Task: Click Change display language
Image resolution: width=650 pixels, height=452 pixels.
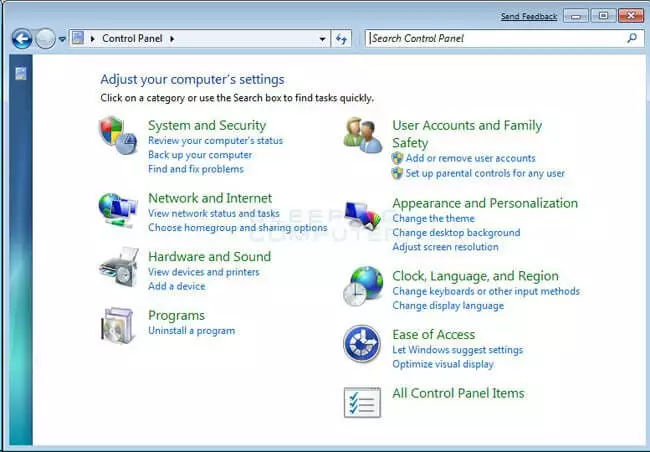Action: tap(448, 306)
